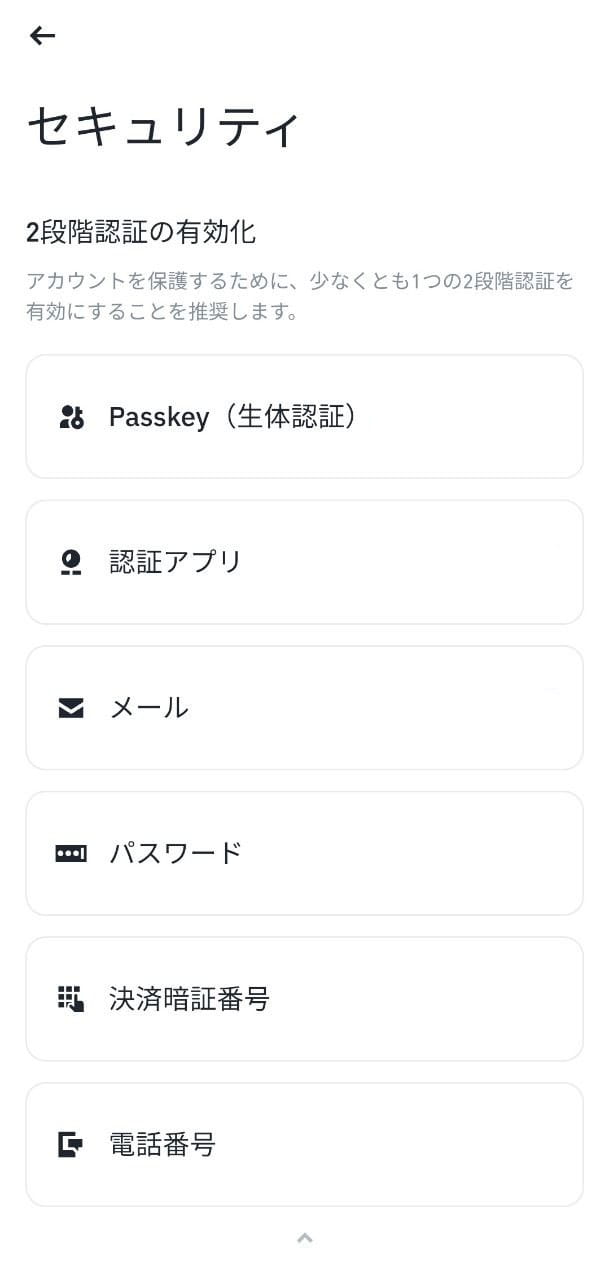The height and width of the screenshot is (1280, 610).
Task: Select パスワード from the verification method list
Action: (x=304, y=853)
